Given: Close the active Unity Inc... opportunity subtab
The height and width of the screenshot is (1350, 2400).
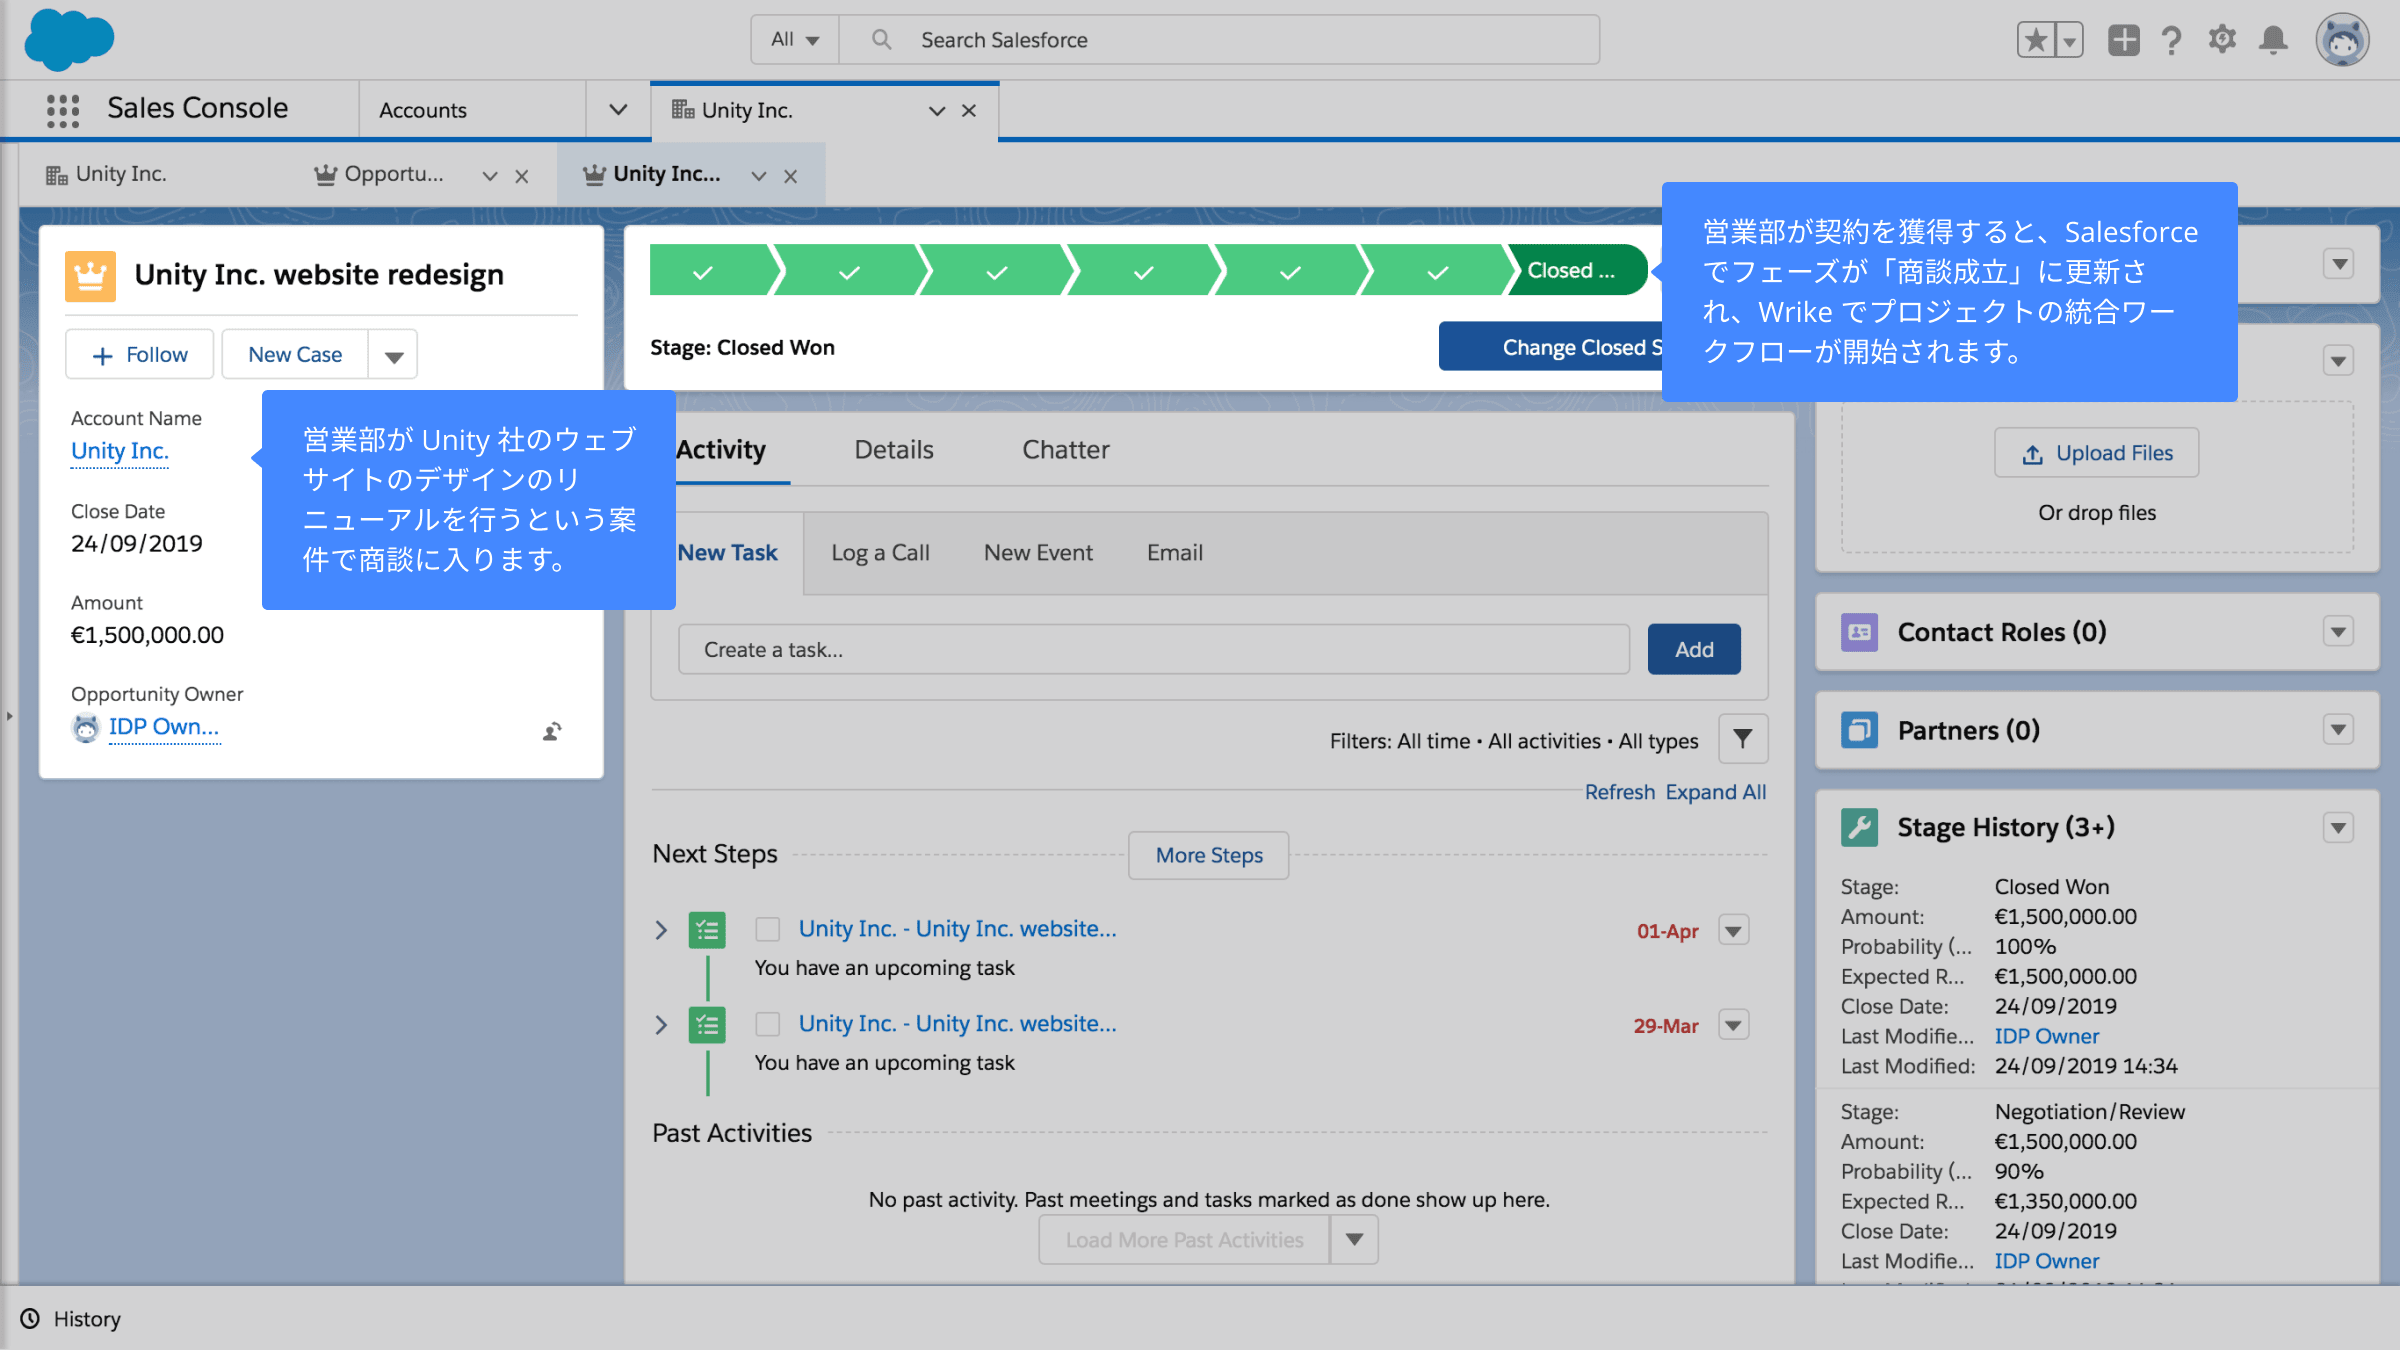Looking at the screenshot, I should tap(790, 176).
